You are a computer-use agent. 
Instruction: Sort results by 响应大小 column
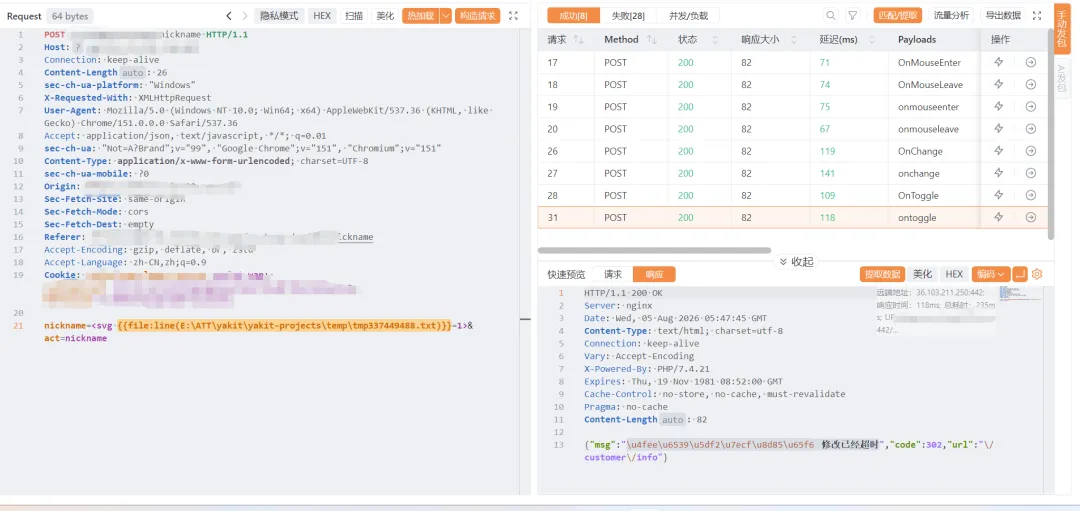(794, 40)
